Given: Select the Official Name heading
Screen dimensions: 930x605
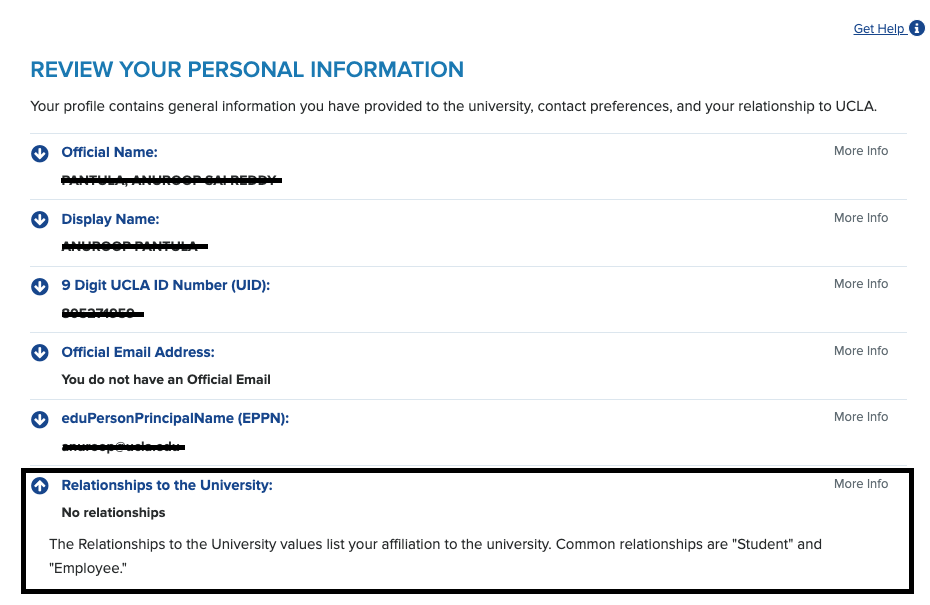Looking at the screenshot, I should [110, 152].
